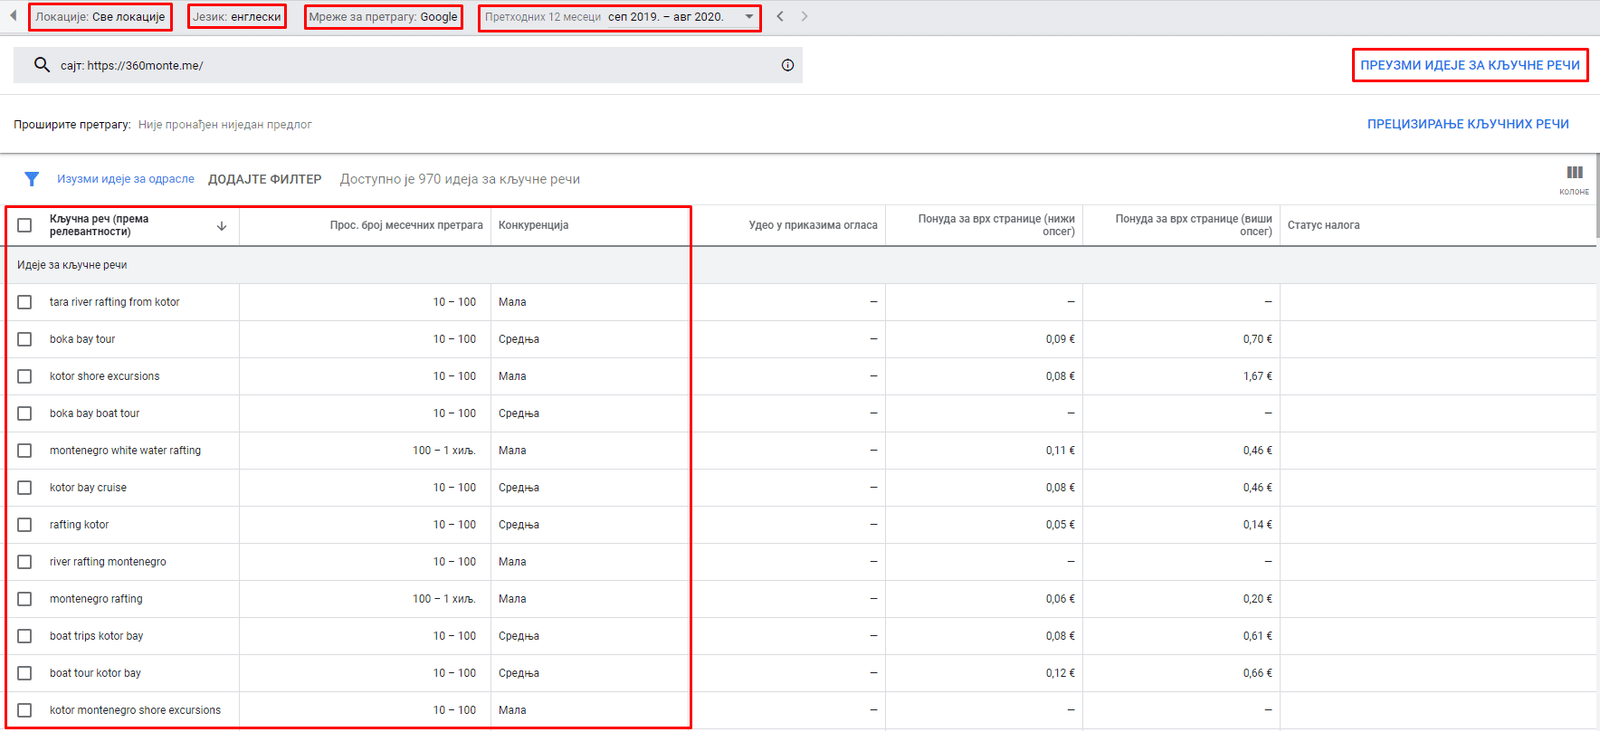Click the search magnifier icon
This screenshot has height=731, width=1600.
point(42,65)
